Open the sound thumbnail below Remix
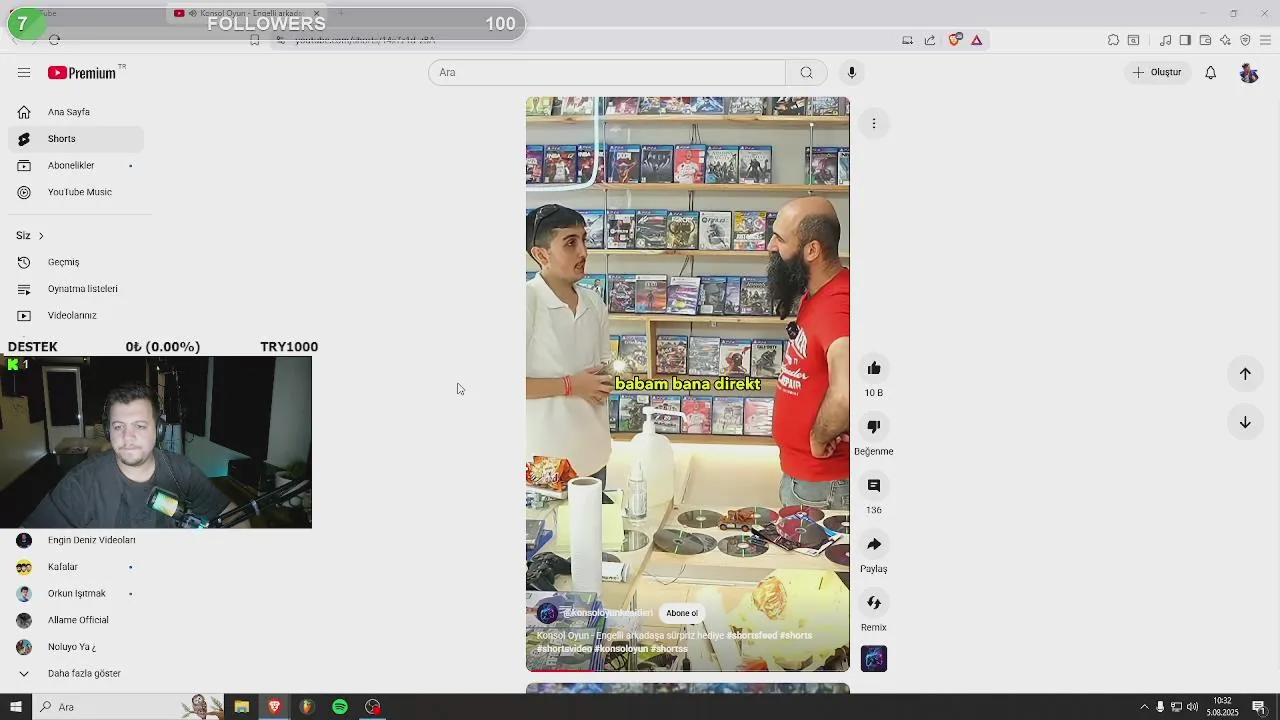The height and width of the screenshot is (720, 1280). 874,659
